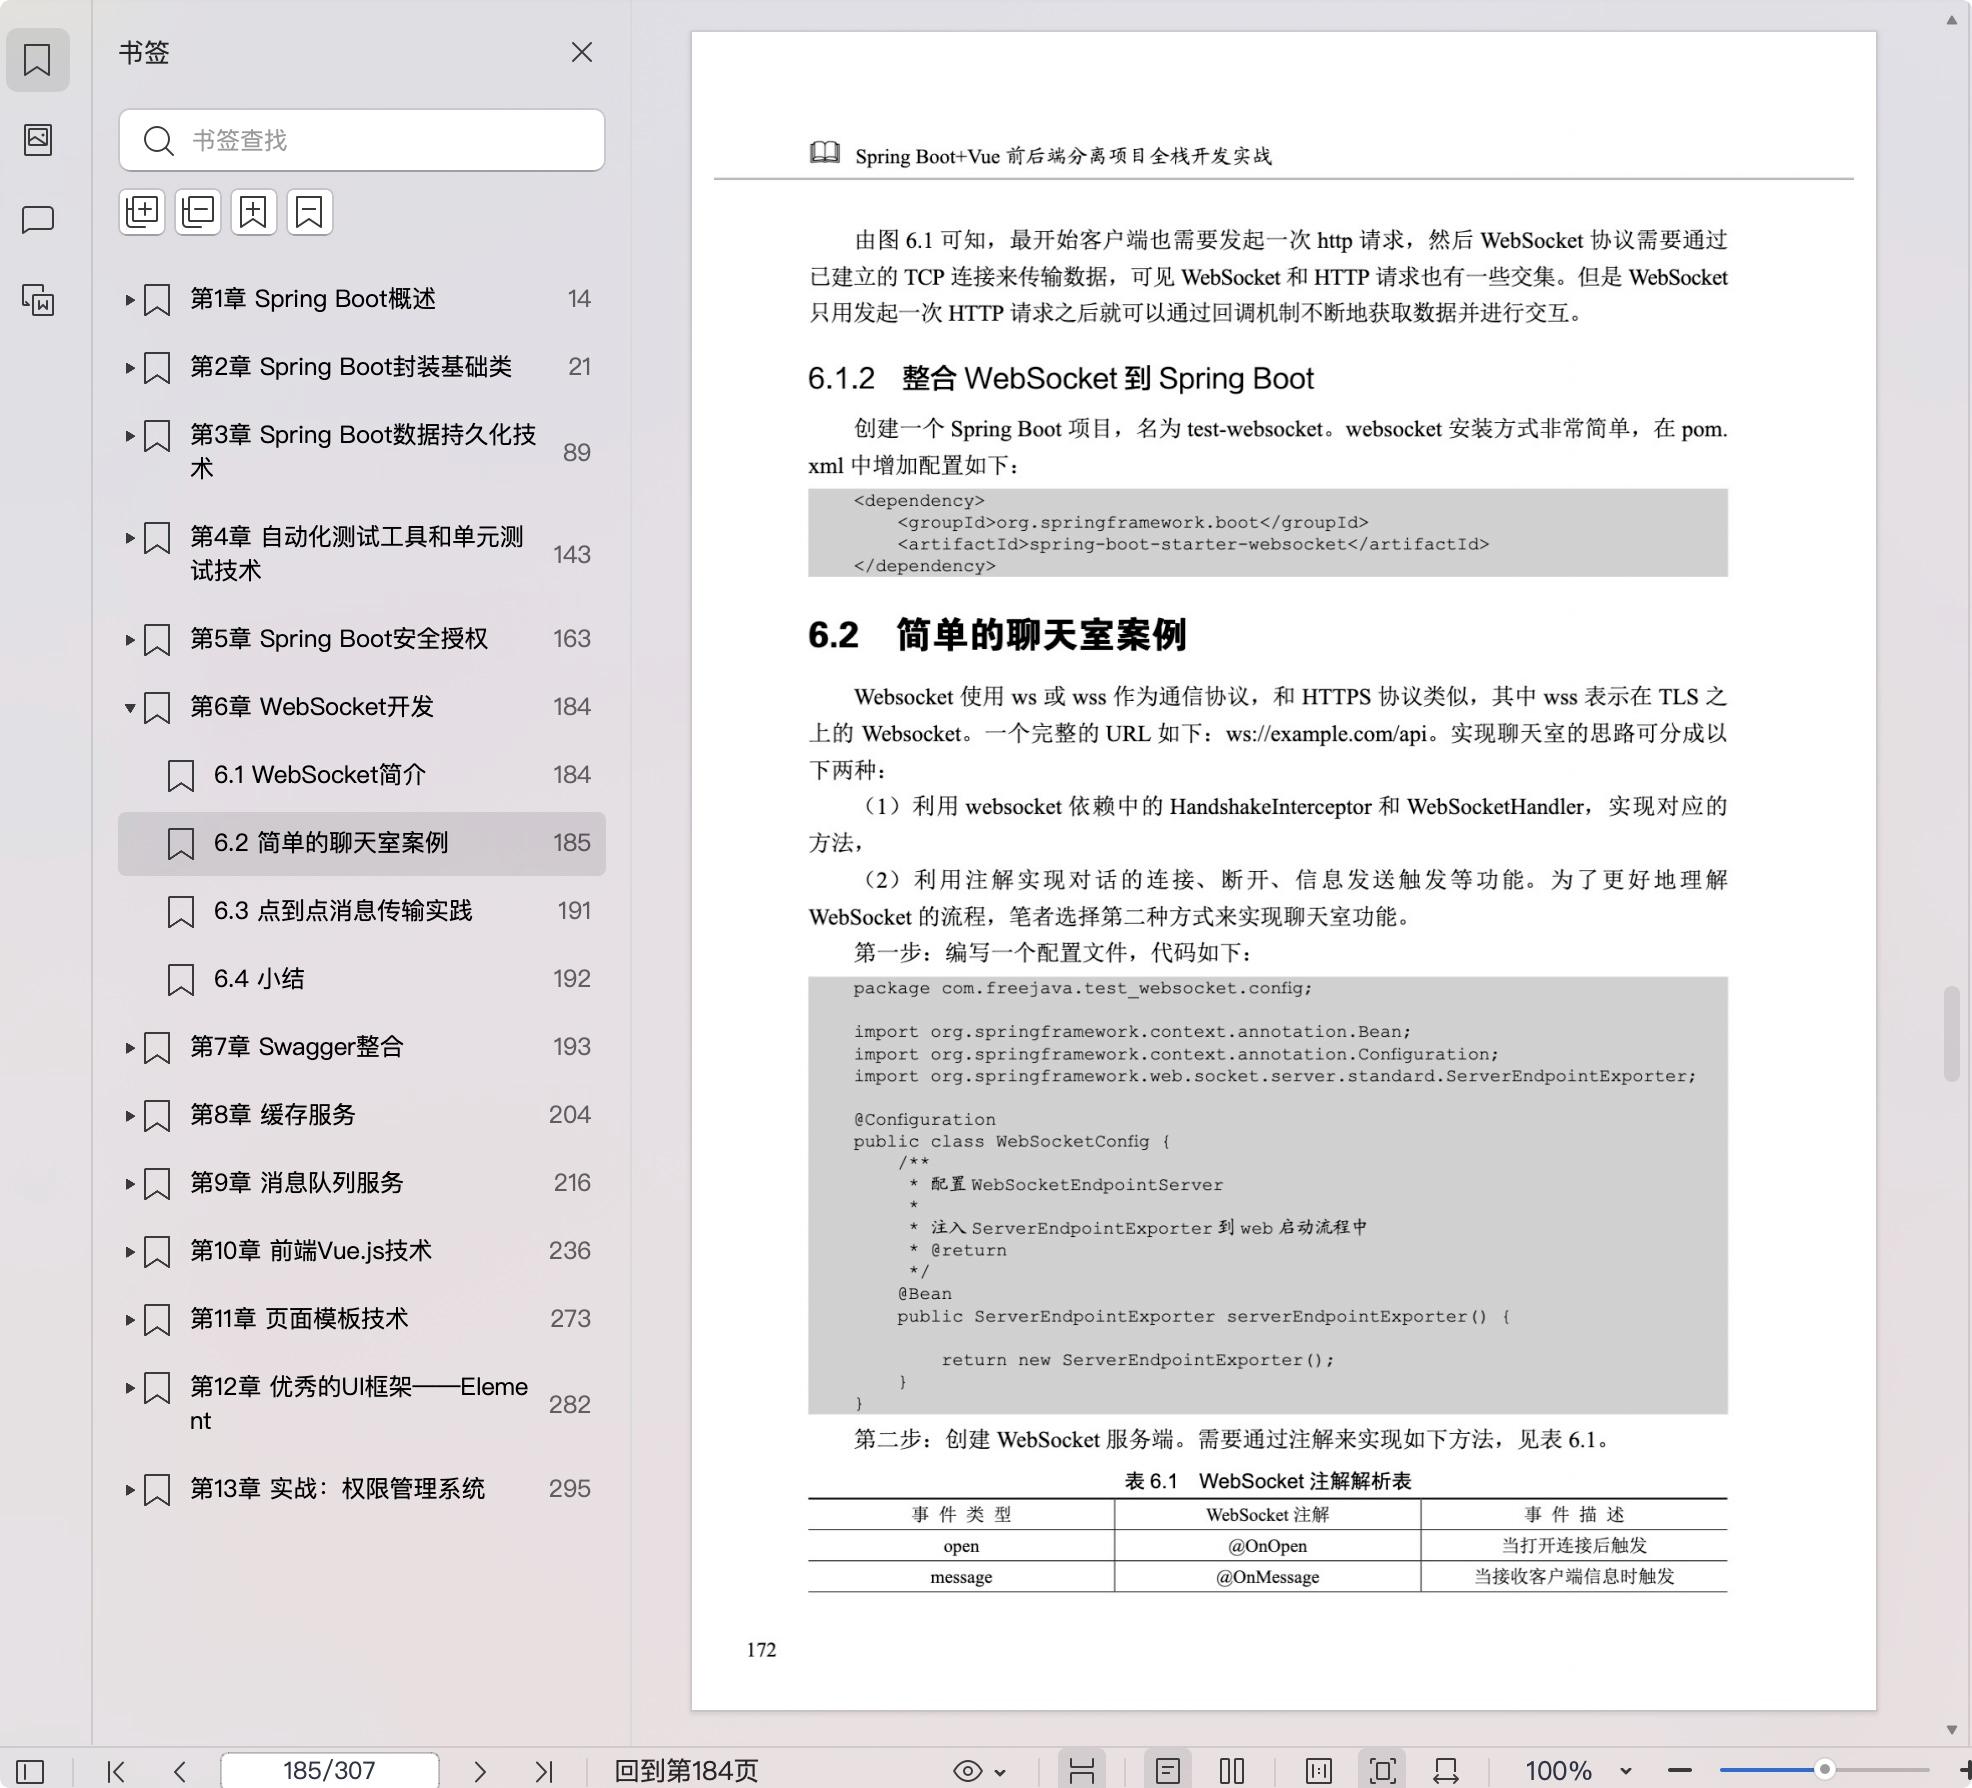Expand 第5章 Spring Boot安全授权
The width and height of the screenshot is (1972, 1788).
pyautogui.click(x=130, y=639)
